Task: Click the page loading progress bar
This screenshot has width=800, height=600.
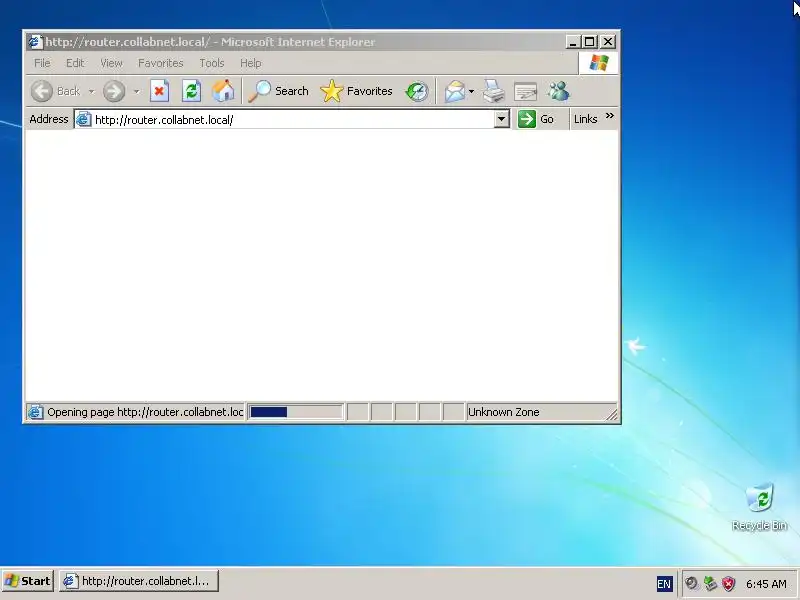Action: (295, 412)
